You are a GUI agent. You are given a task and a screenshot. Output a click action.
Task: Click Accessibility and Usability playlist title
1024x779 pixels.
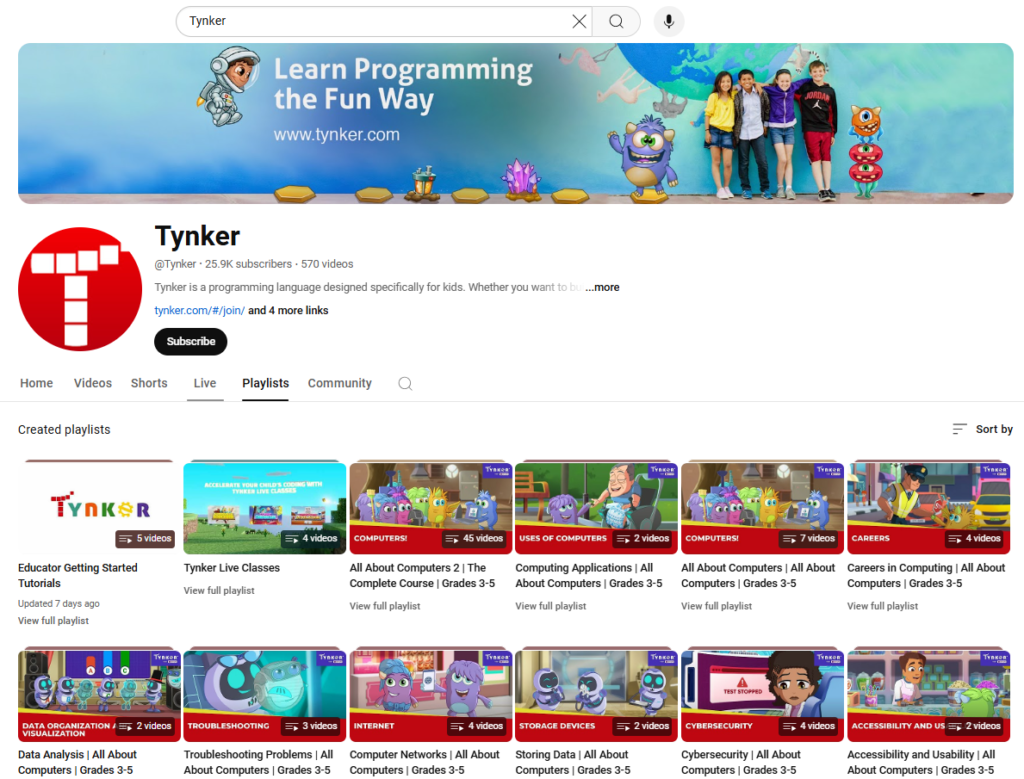coord(921,762)
